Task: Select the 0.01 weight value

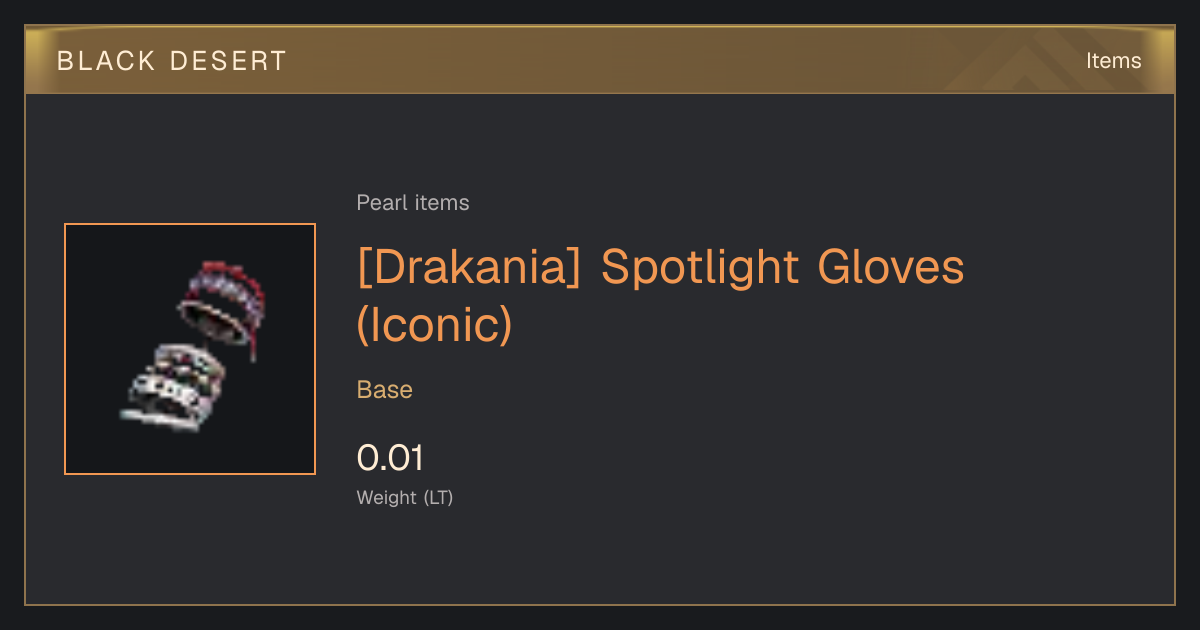Action: pos(390,458)
